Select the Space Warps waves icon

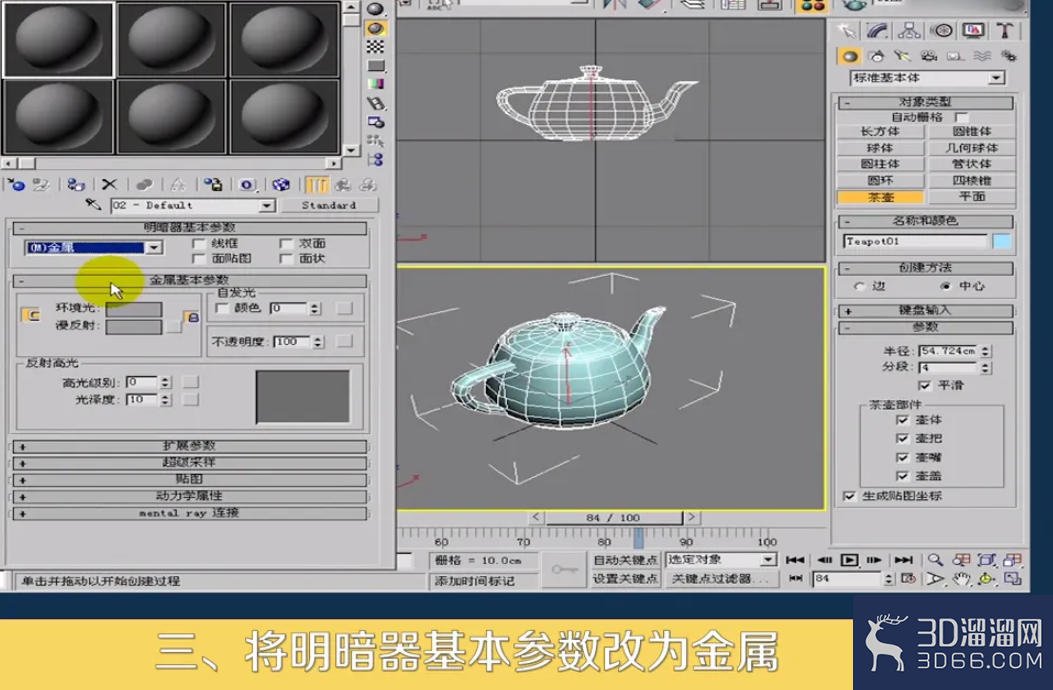tap(982, 56)
